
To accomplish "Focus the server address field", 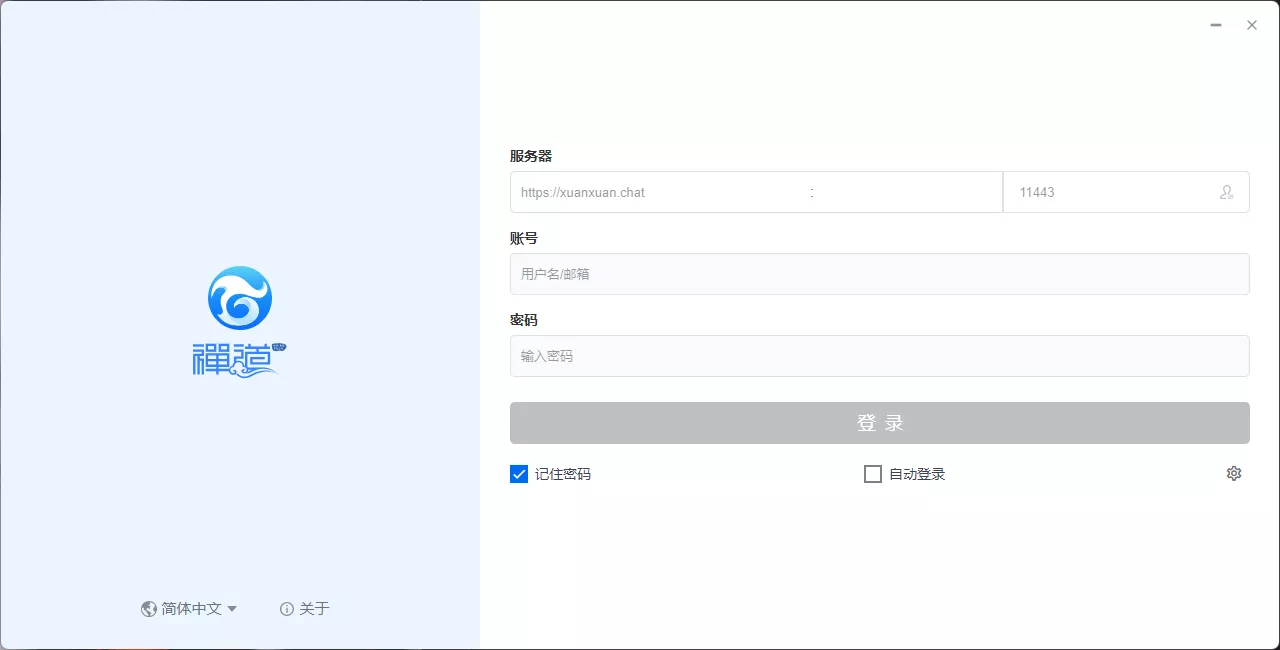I will (756, 192).
